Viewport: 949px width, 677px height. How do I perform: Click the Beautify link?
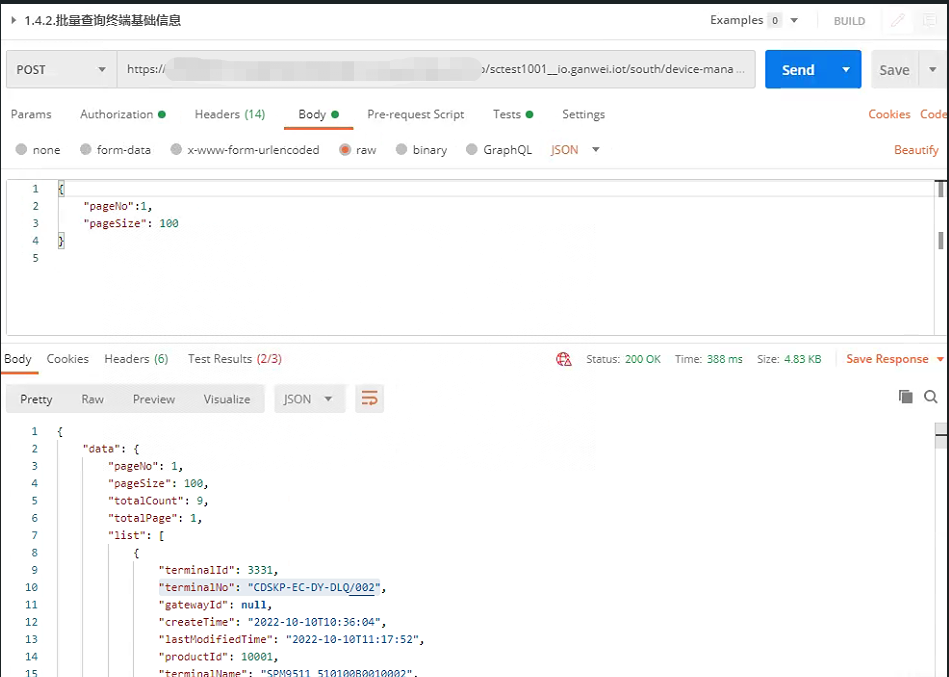tap(916, 150)
